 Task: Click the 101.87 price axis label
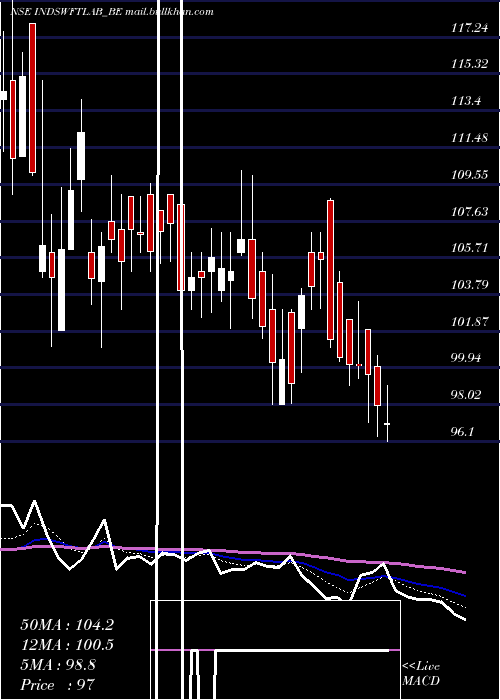(469, 321)
